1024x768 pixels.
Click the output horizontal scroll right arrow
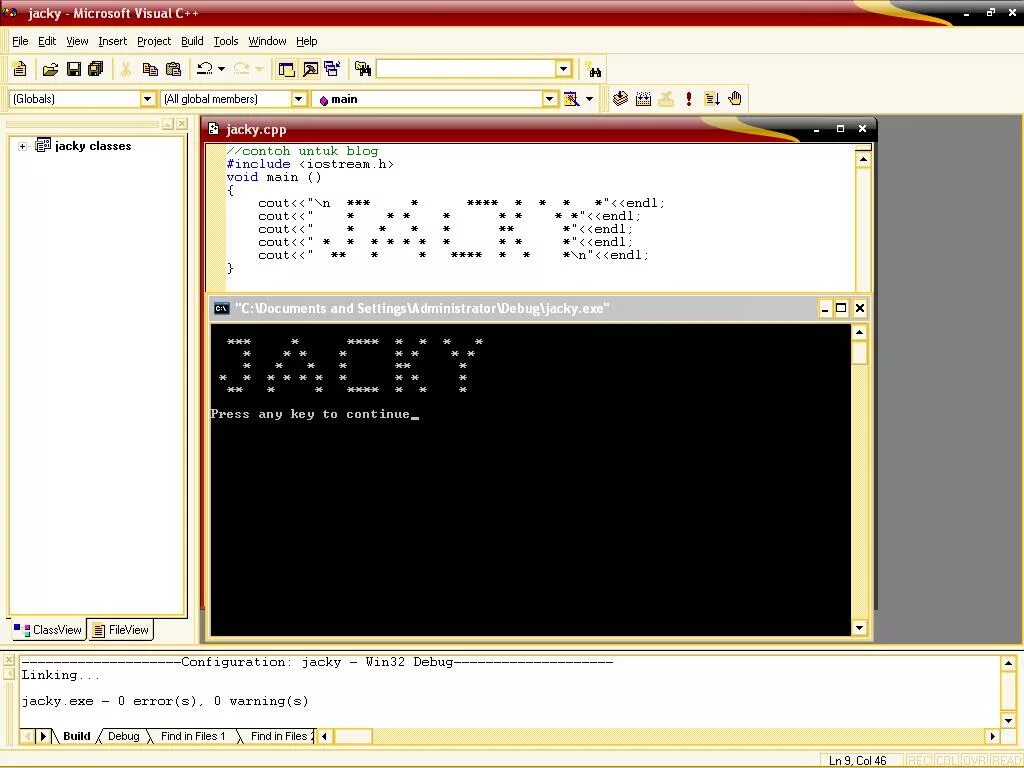pos(993,736)
